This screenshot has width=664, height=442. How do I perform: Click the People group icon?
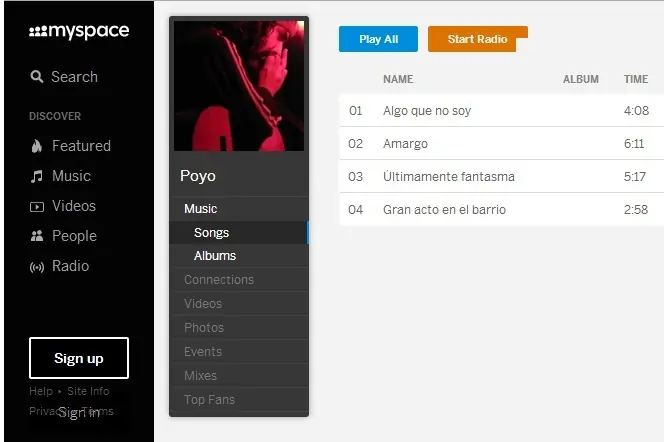37,236
